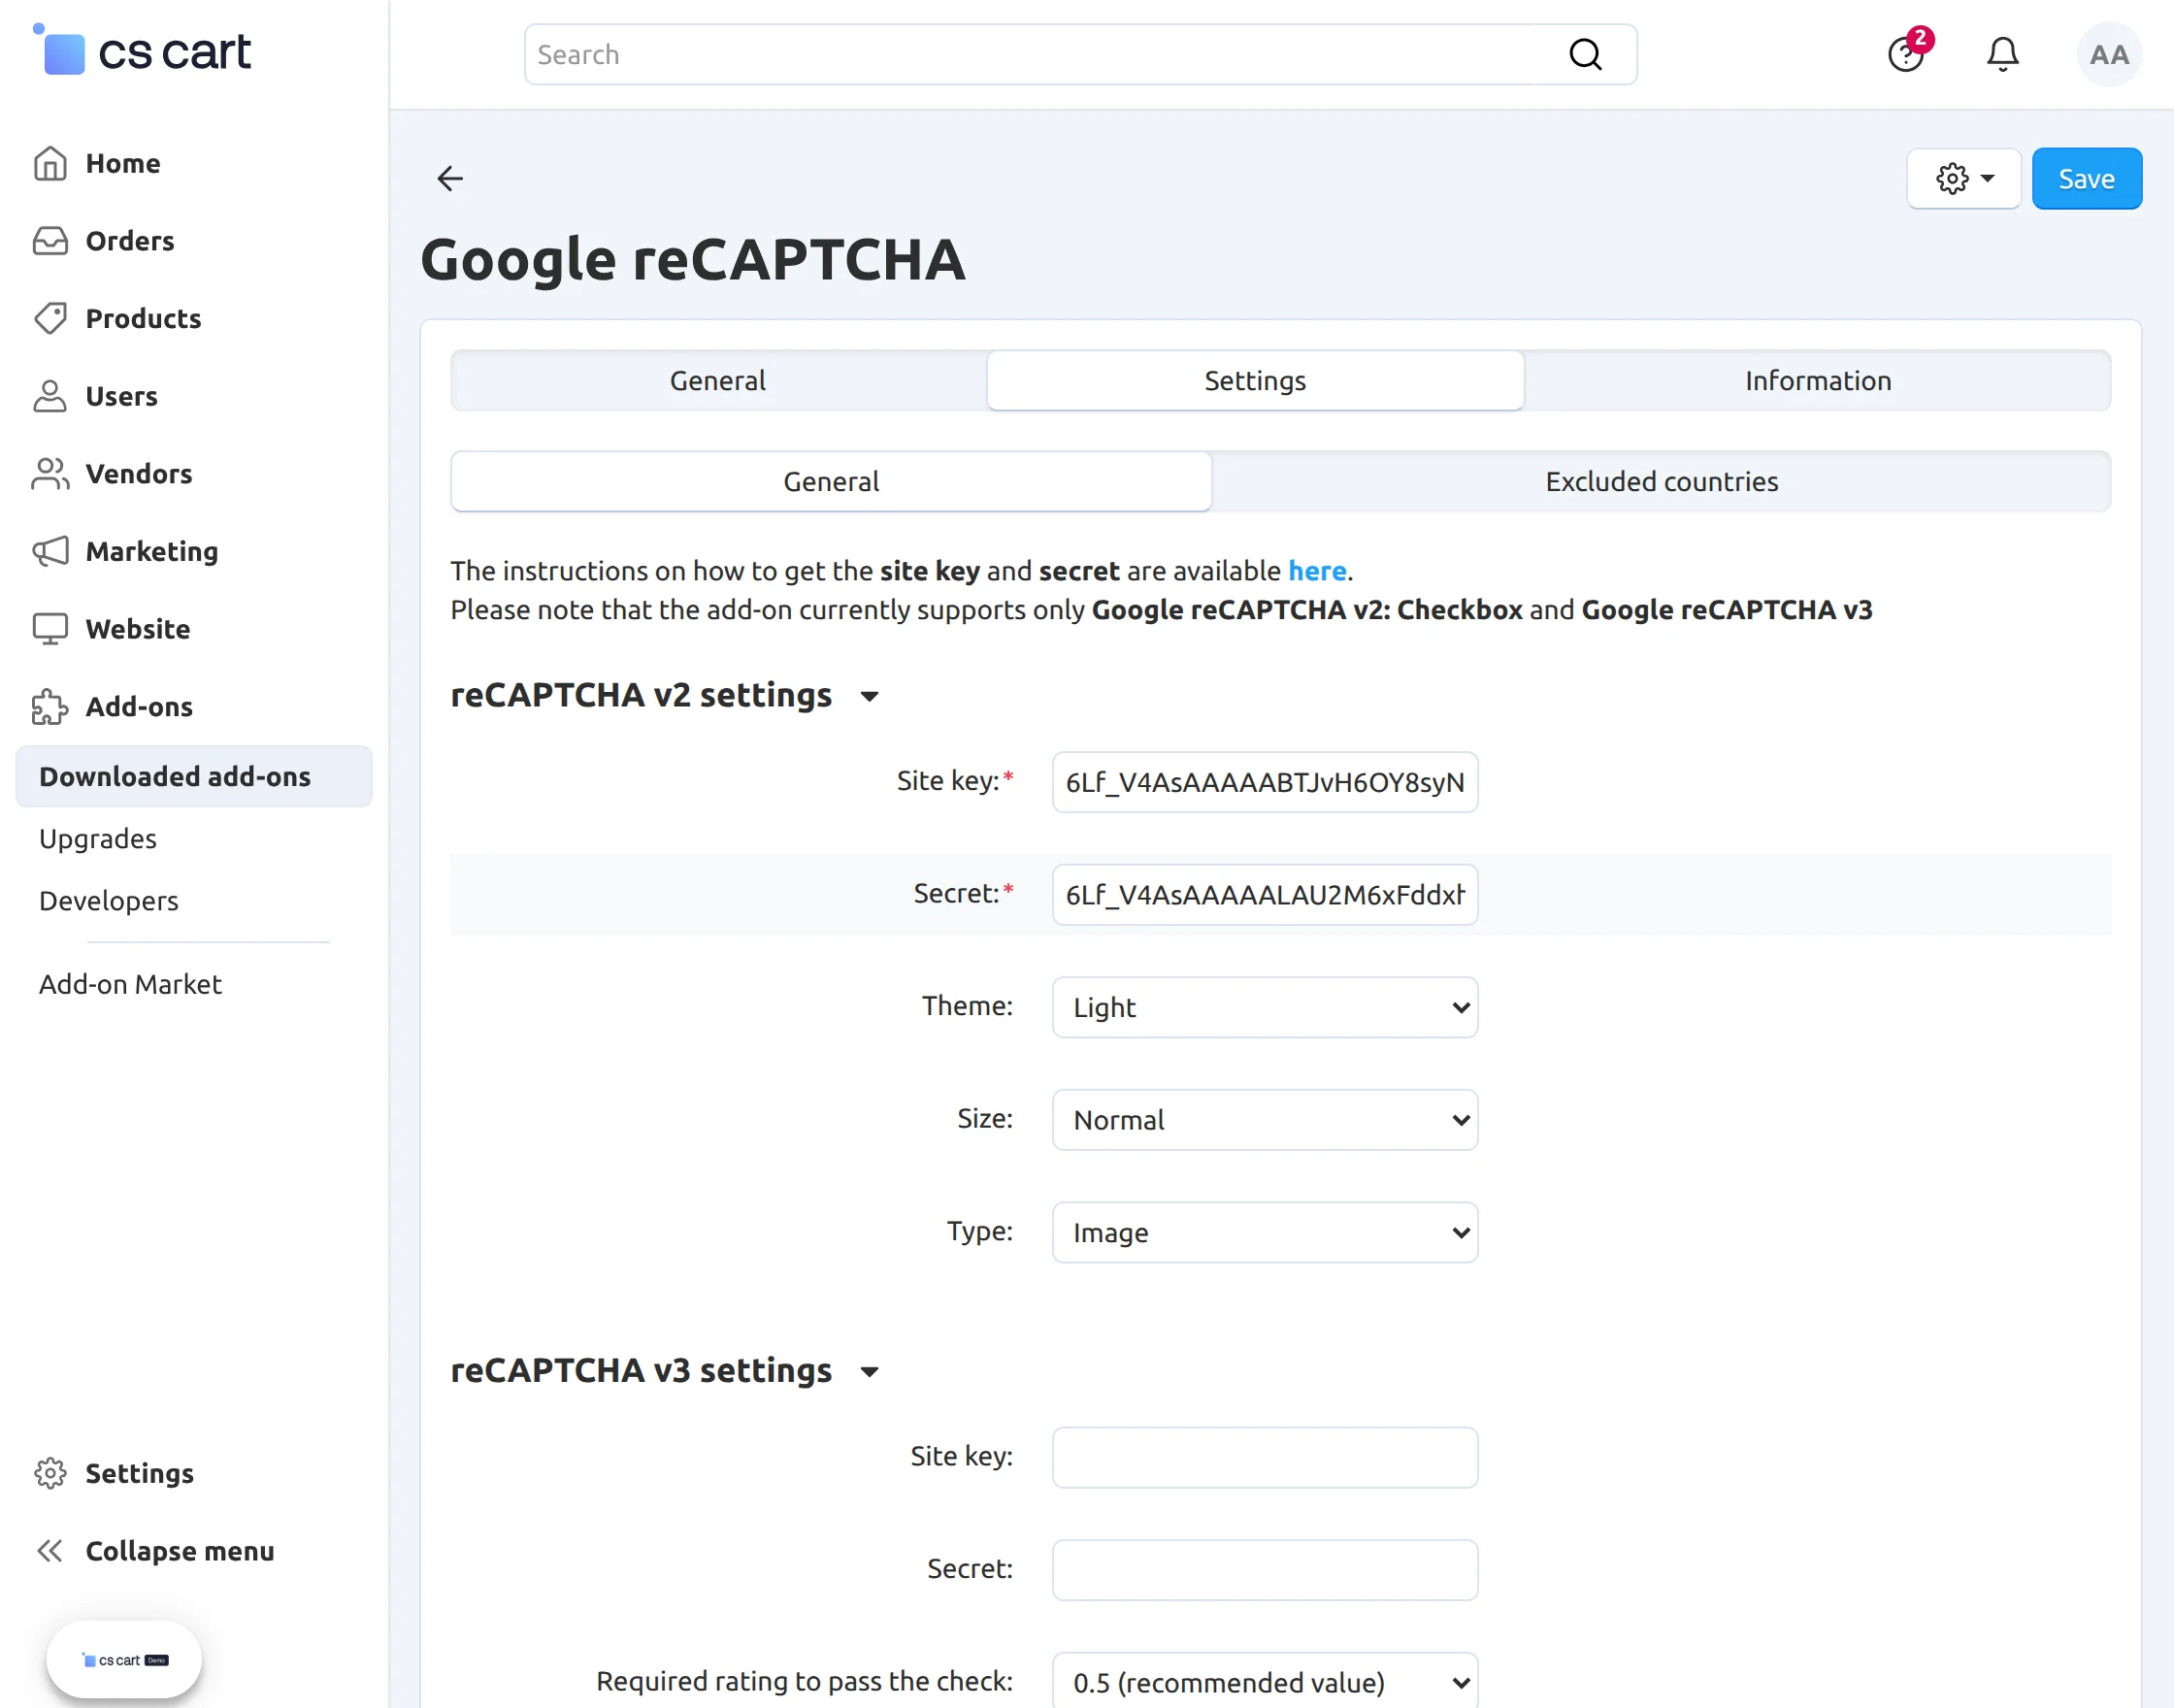
Task: Switch to the top-level General tab
Action: click(x=718, y=380)
